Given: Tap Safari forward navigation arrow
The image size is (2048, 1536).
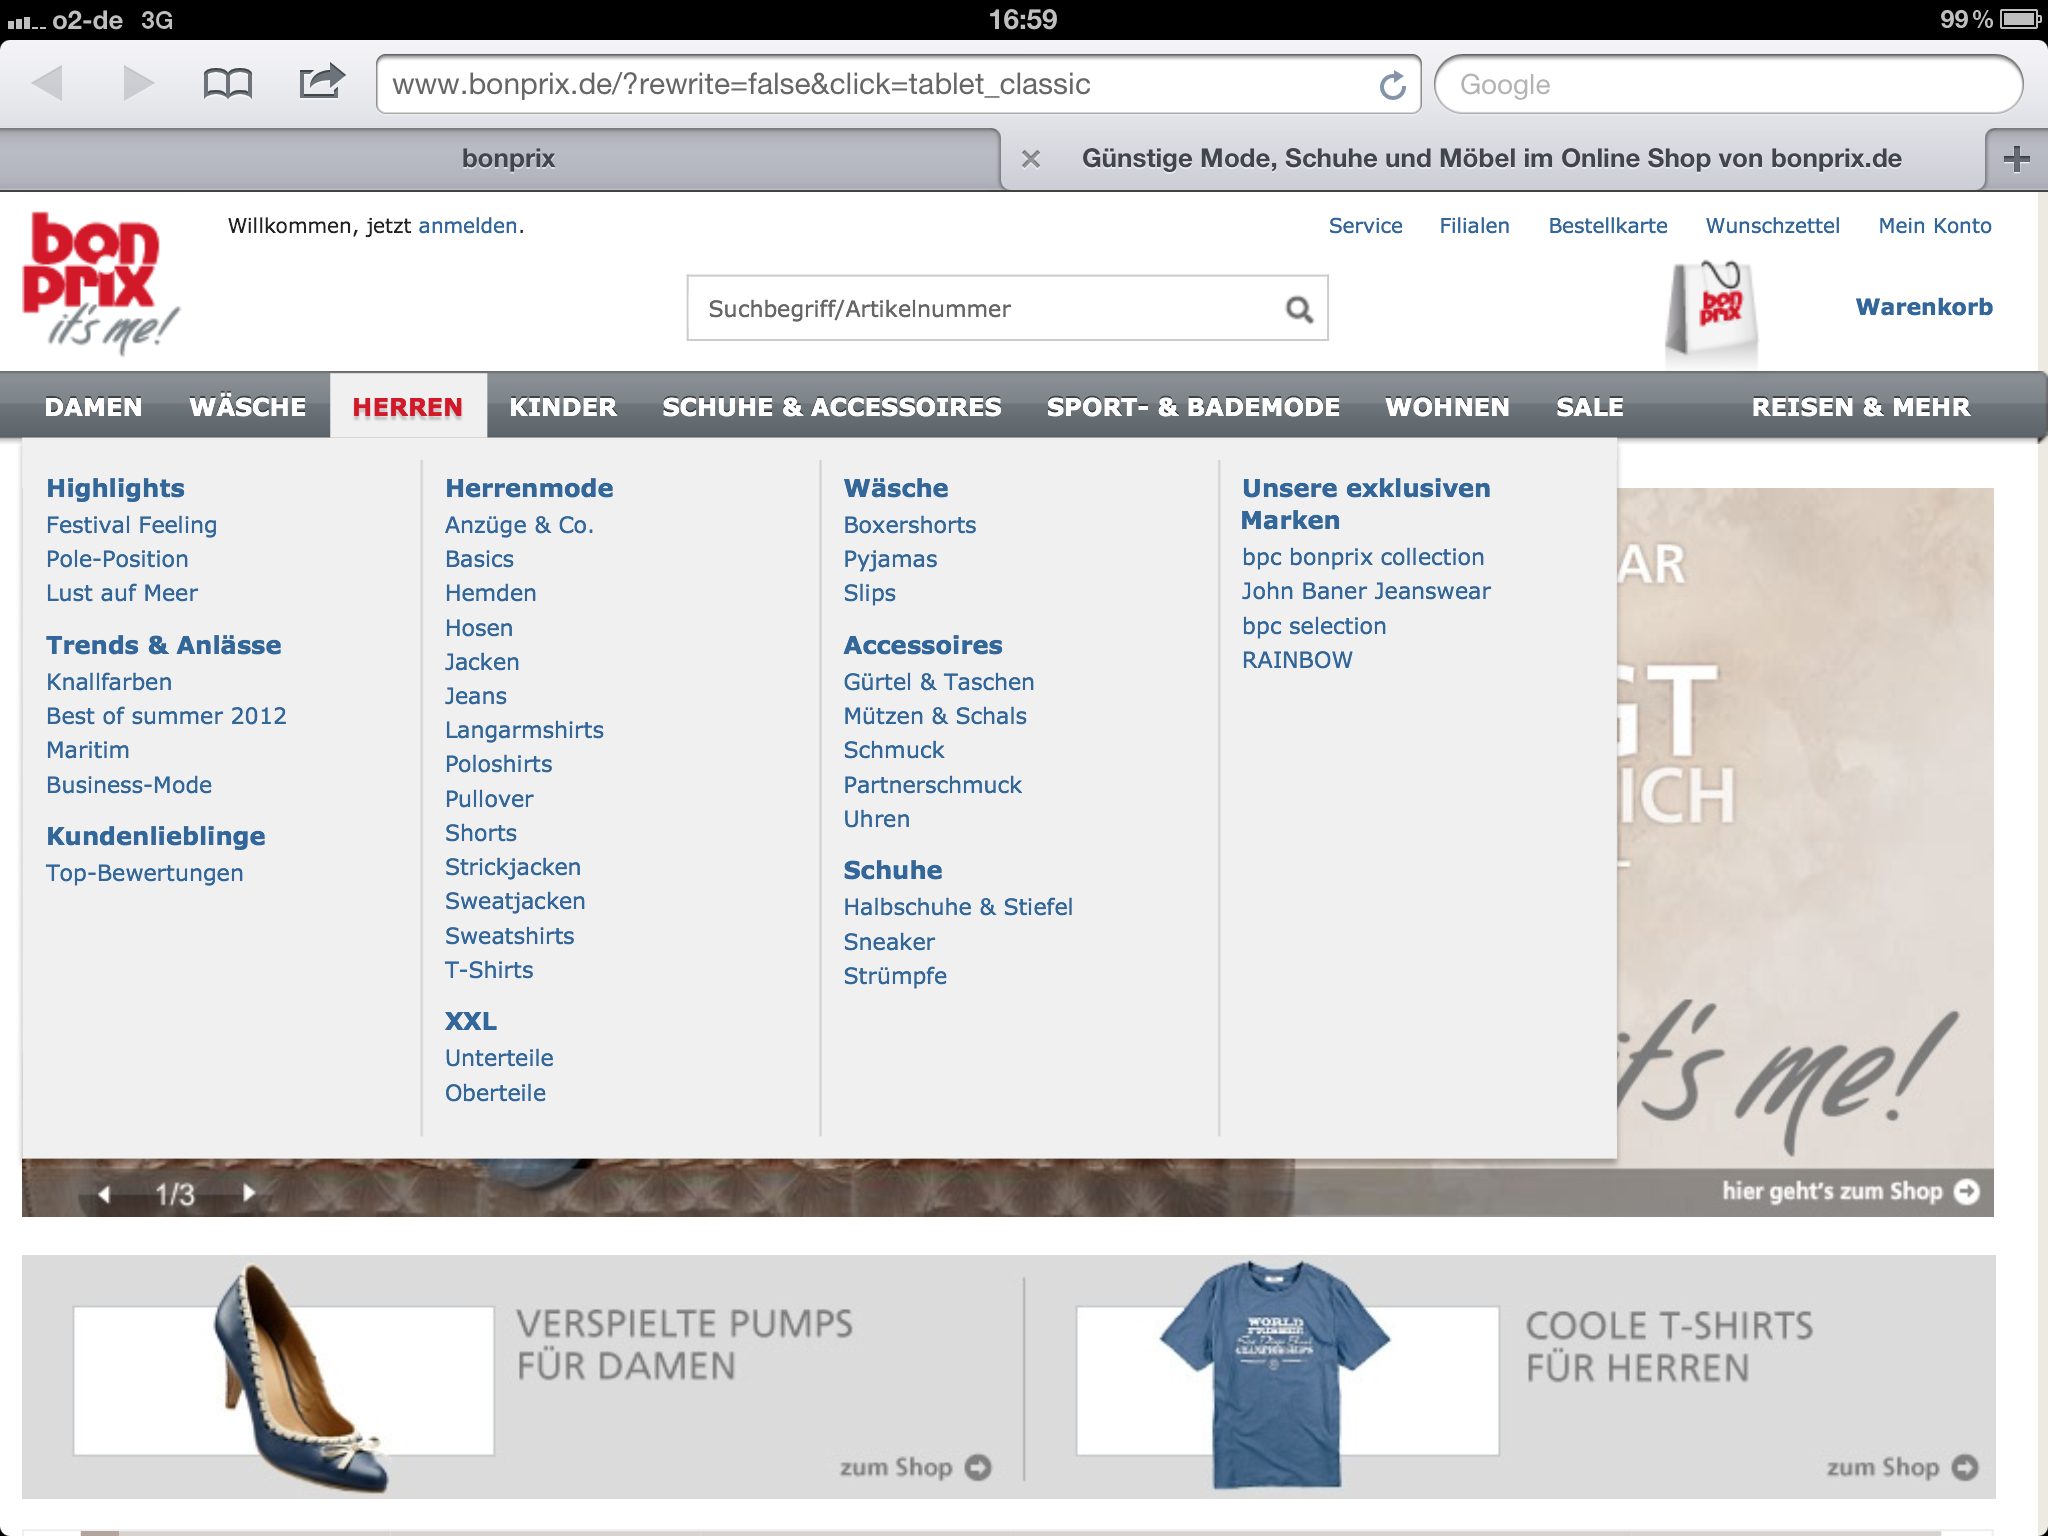Looking at the screenshot, I should point(138,83).
